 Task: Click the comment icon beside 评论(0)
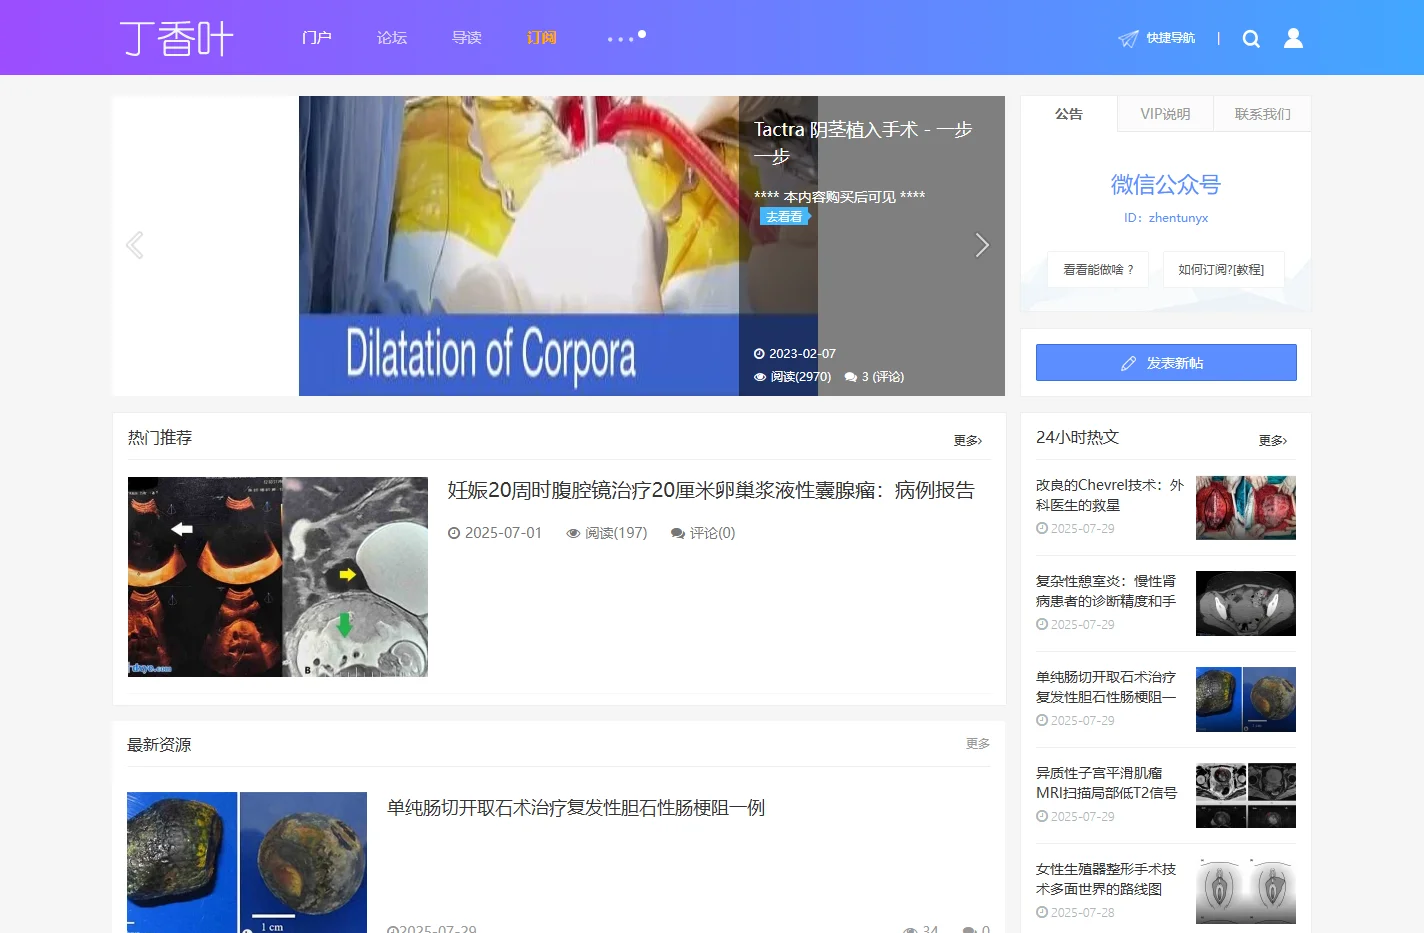678,533
